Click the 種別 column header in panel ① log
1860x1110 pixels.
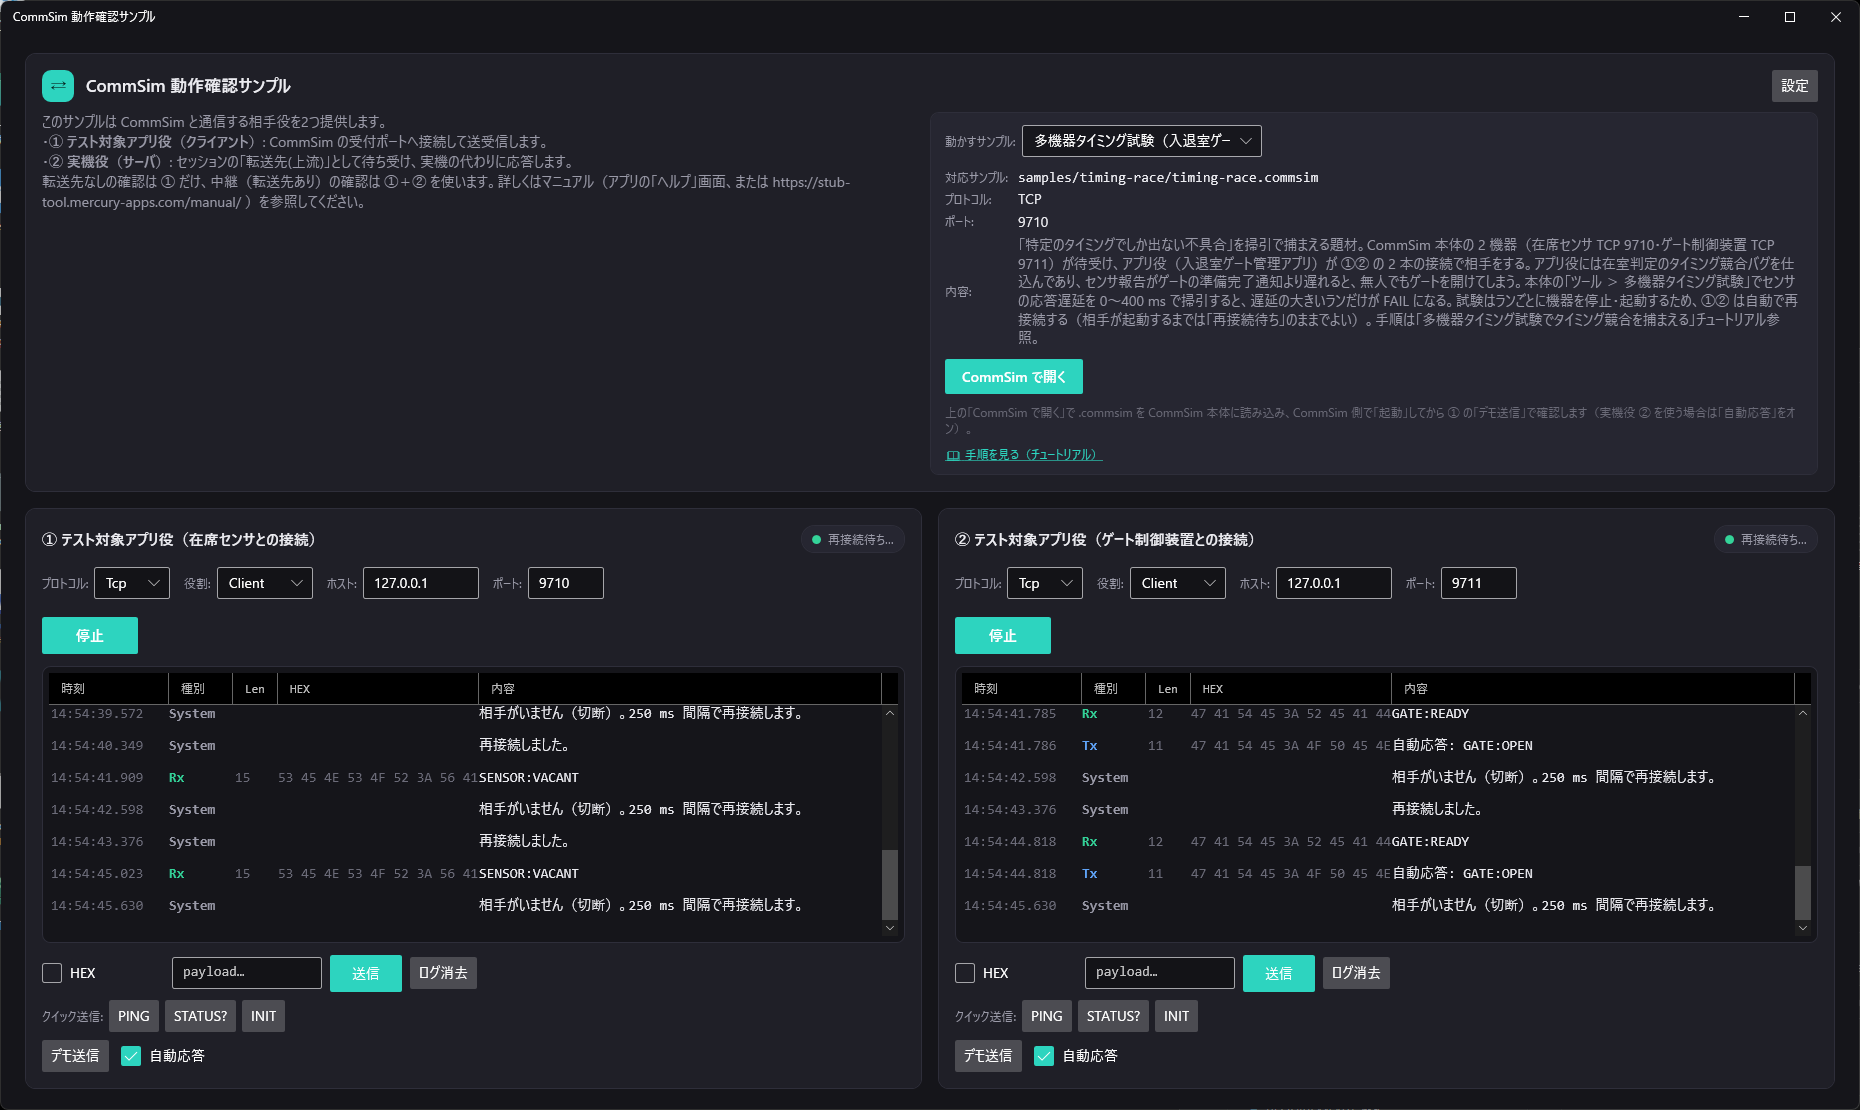tap(200, 689)
